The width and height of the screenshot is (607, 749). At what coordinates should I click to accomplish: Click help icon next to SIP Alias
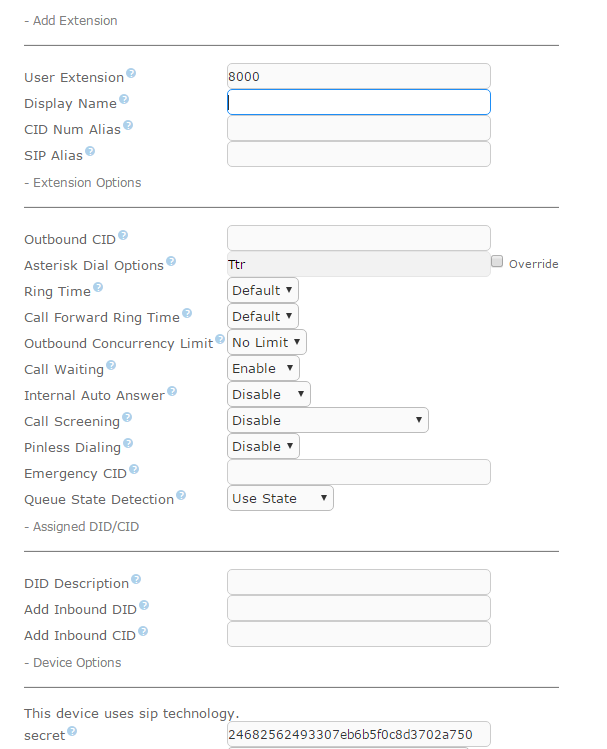pyautogui.click(x=90, y=152)
